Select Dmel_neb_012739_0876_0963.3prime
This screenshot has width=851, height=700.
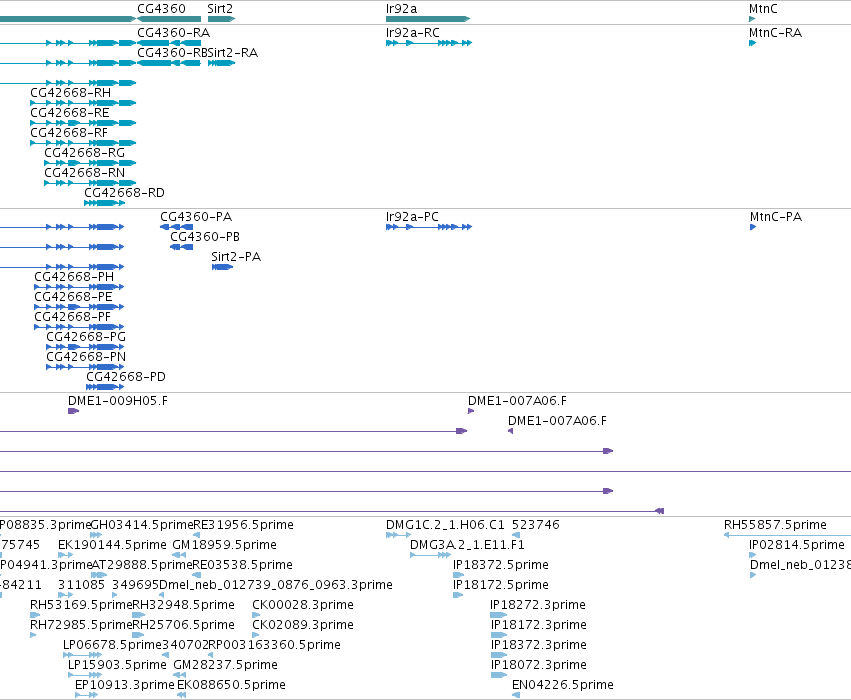click(x=276, y=585)
